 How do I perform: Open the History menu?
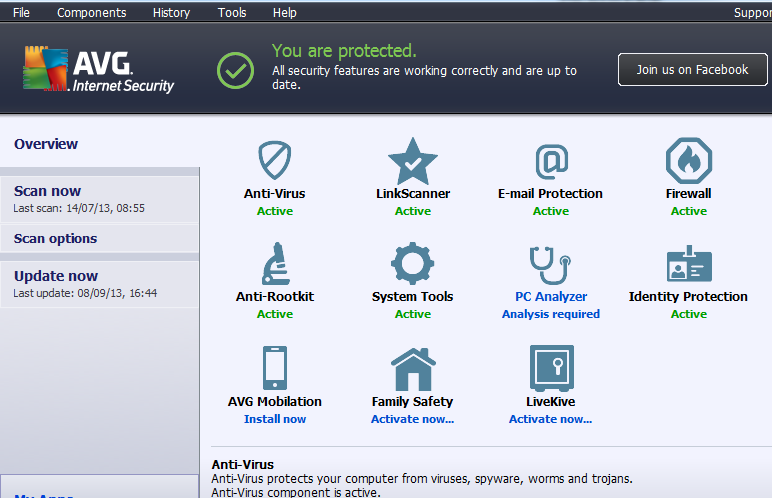[171, 12]
